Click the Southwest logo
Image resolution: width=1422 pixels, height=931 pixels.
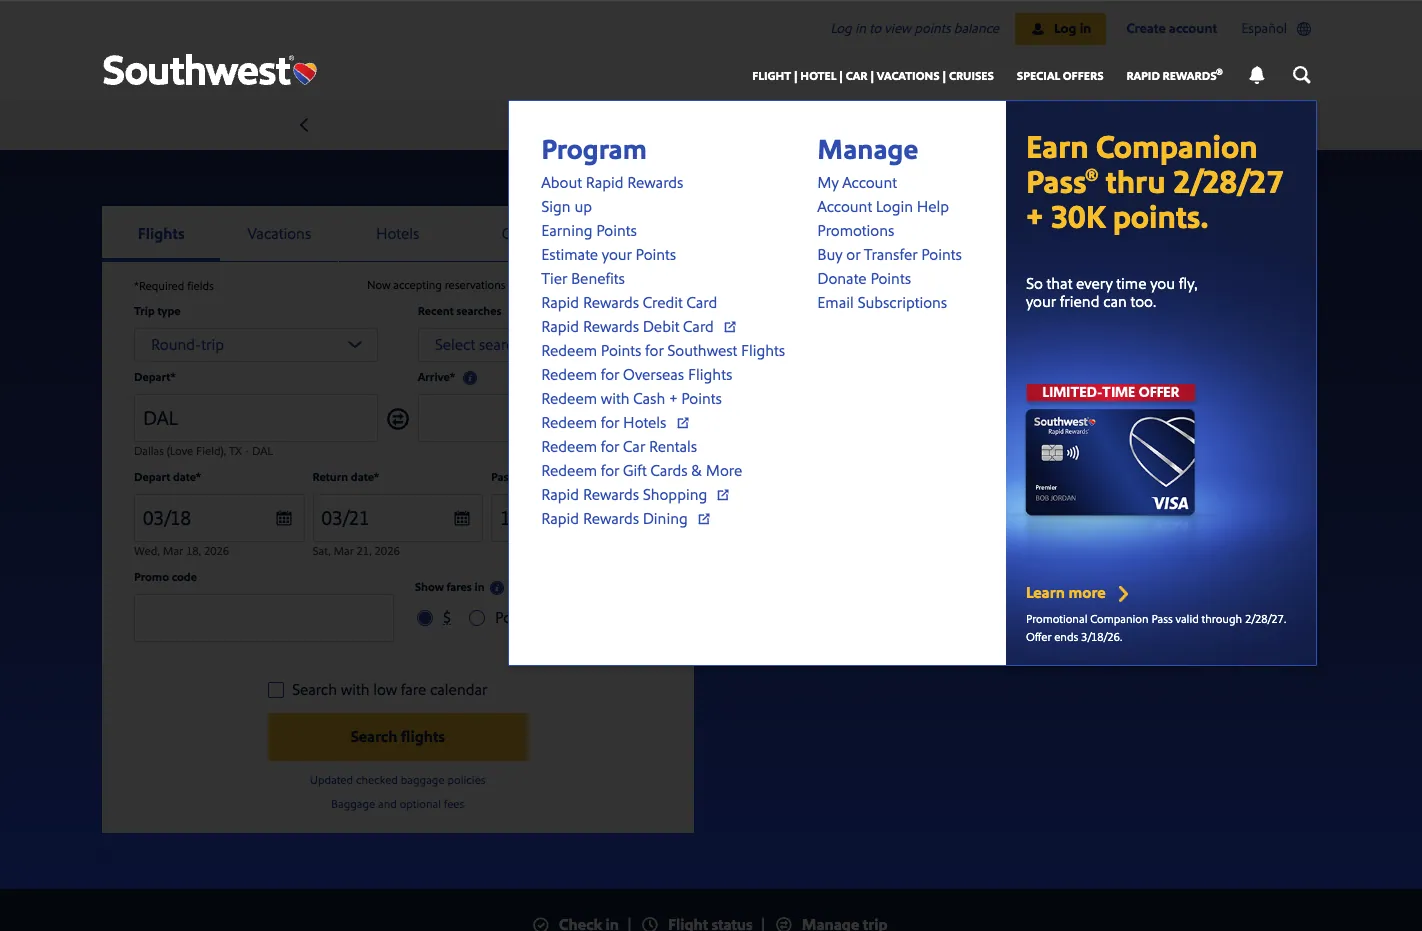210,71
